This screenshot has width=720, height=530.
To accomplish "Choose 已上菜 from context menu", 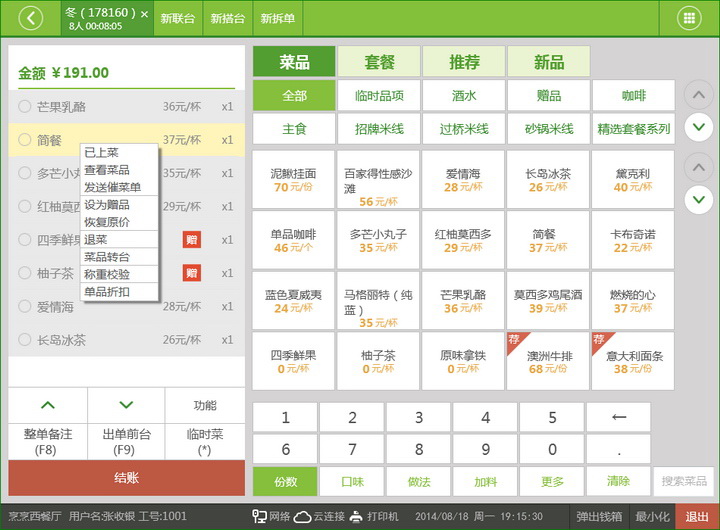I will [x=119, y=152].
